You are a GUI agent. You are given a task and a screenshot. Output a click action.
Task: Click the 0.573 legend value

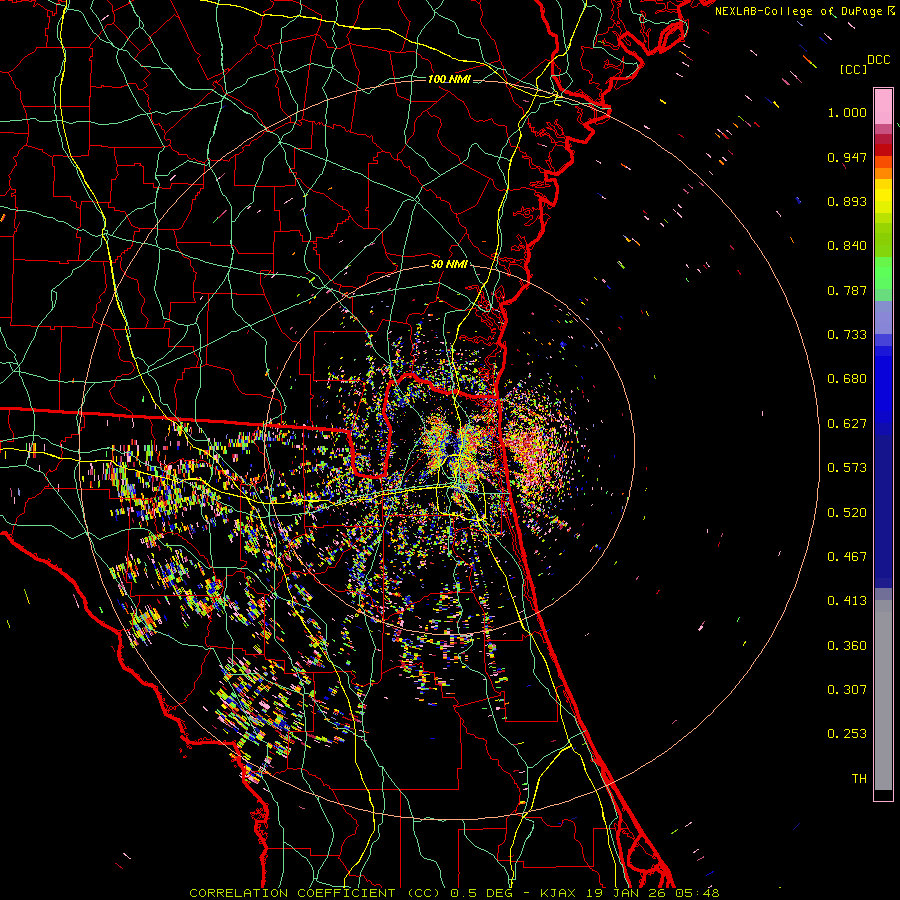coord(847,468)
